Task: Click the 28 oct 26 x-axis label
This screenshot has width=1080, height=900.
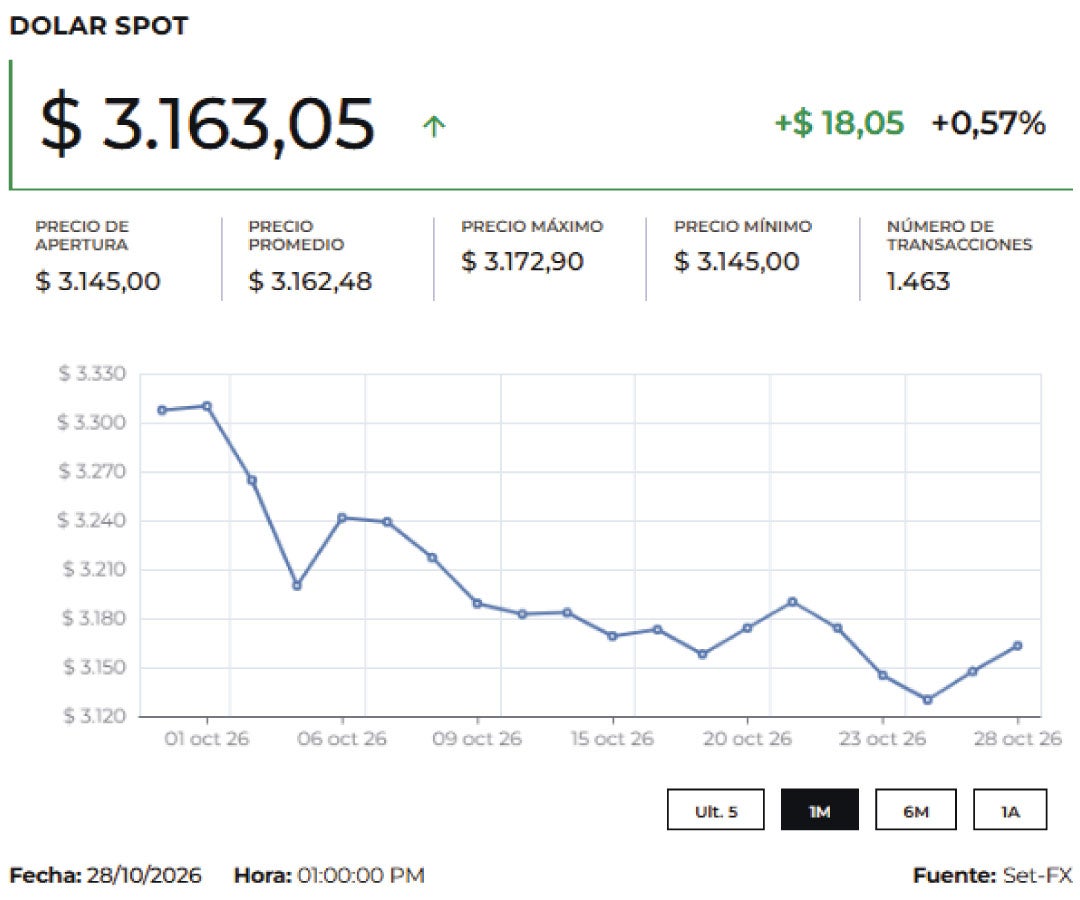Action: (x=1017, y=739)
